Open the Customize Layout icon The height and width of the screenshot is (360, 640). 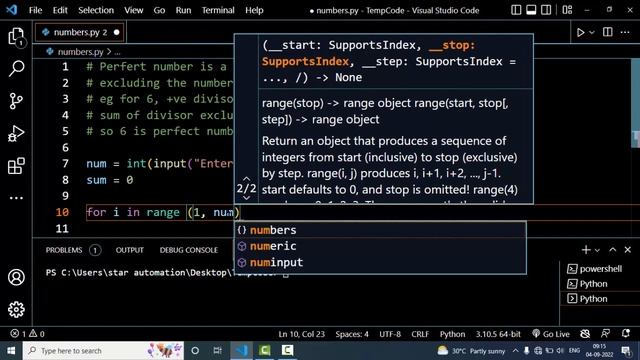(x=567, y=10)
